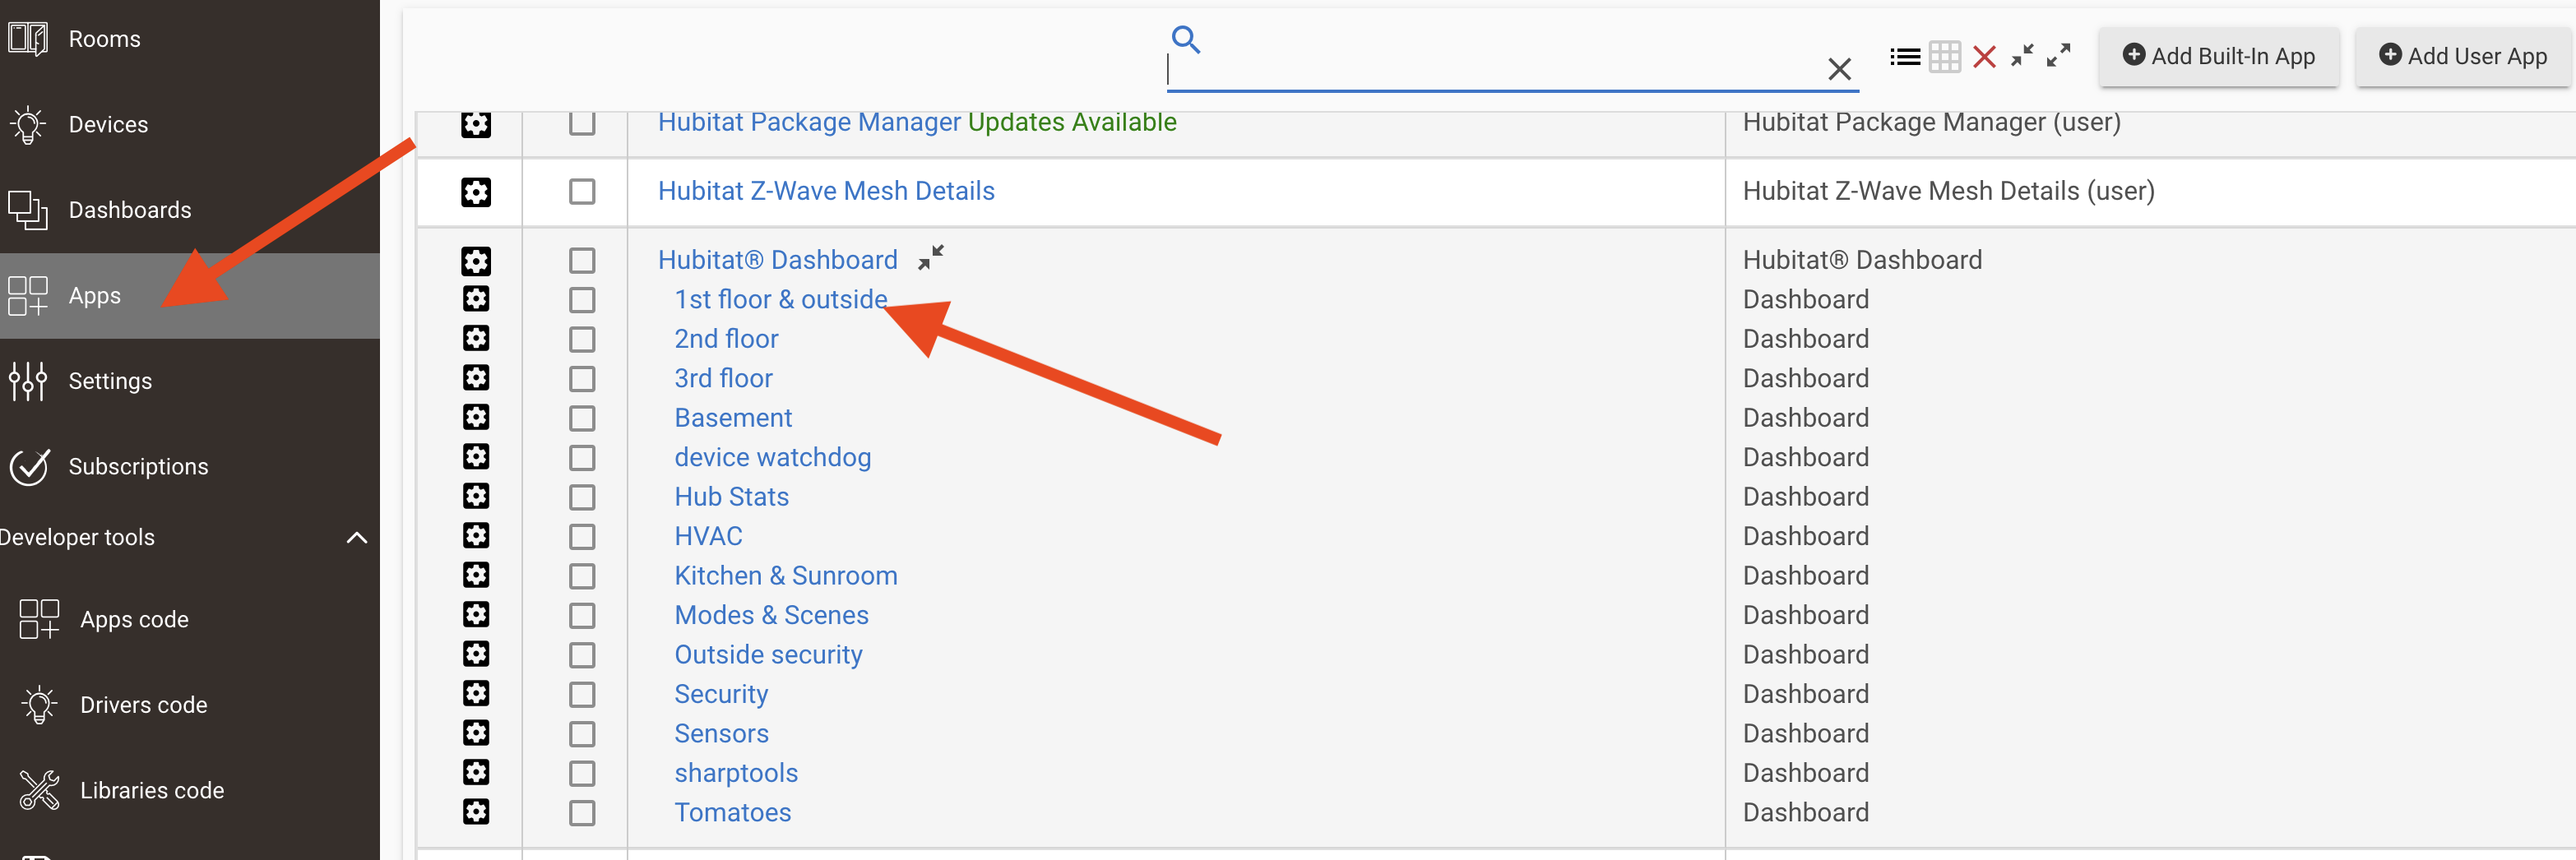Open gear icon for 1st floor & outside

point(476,299)
